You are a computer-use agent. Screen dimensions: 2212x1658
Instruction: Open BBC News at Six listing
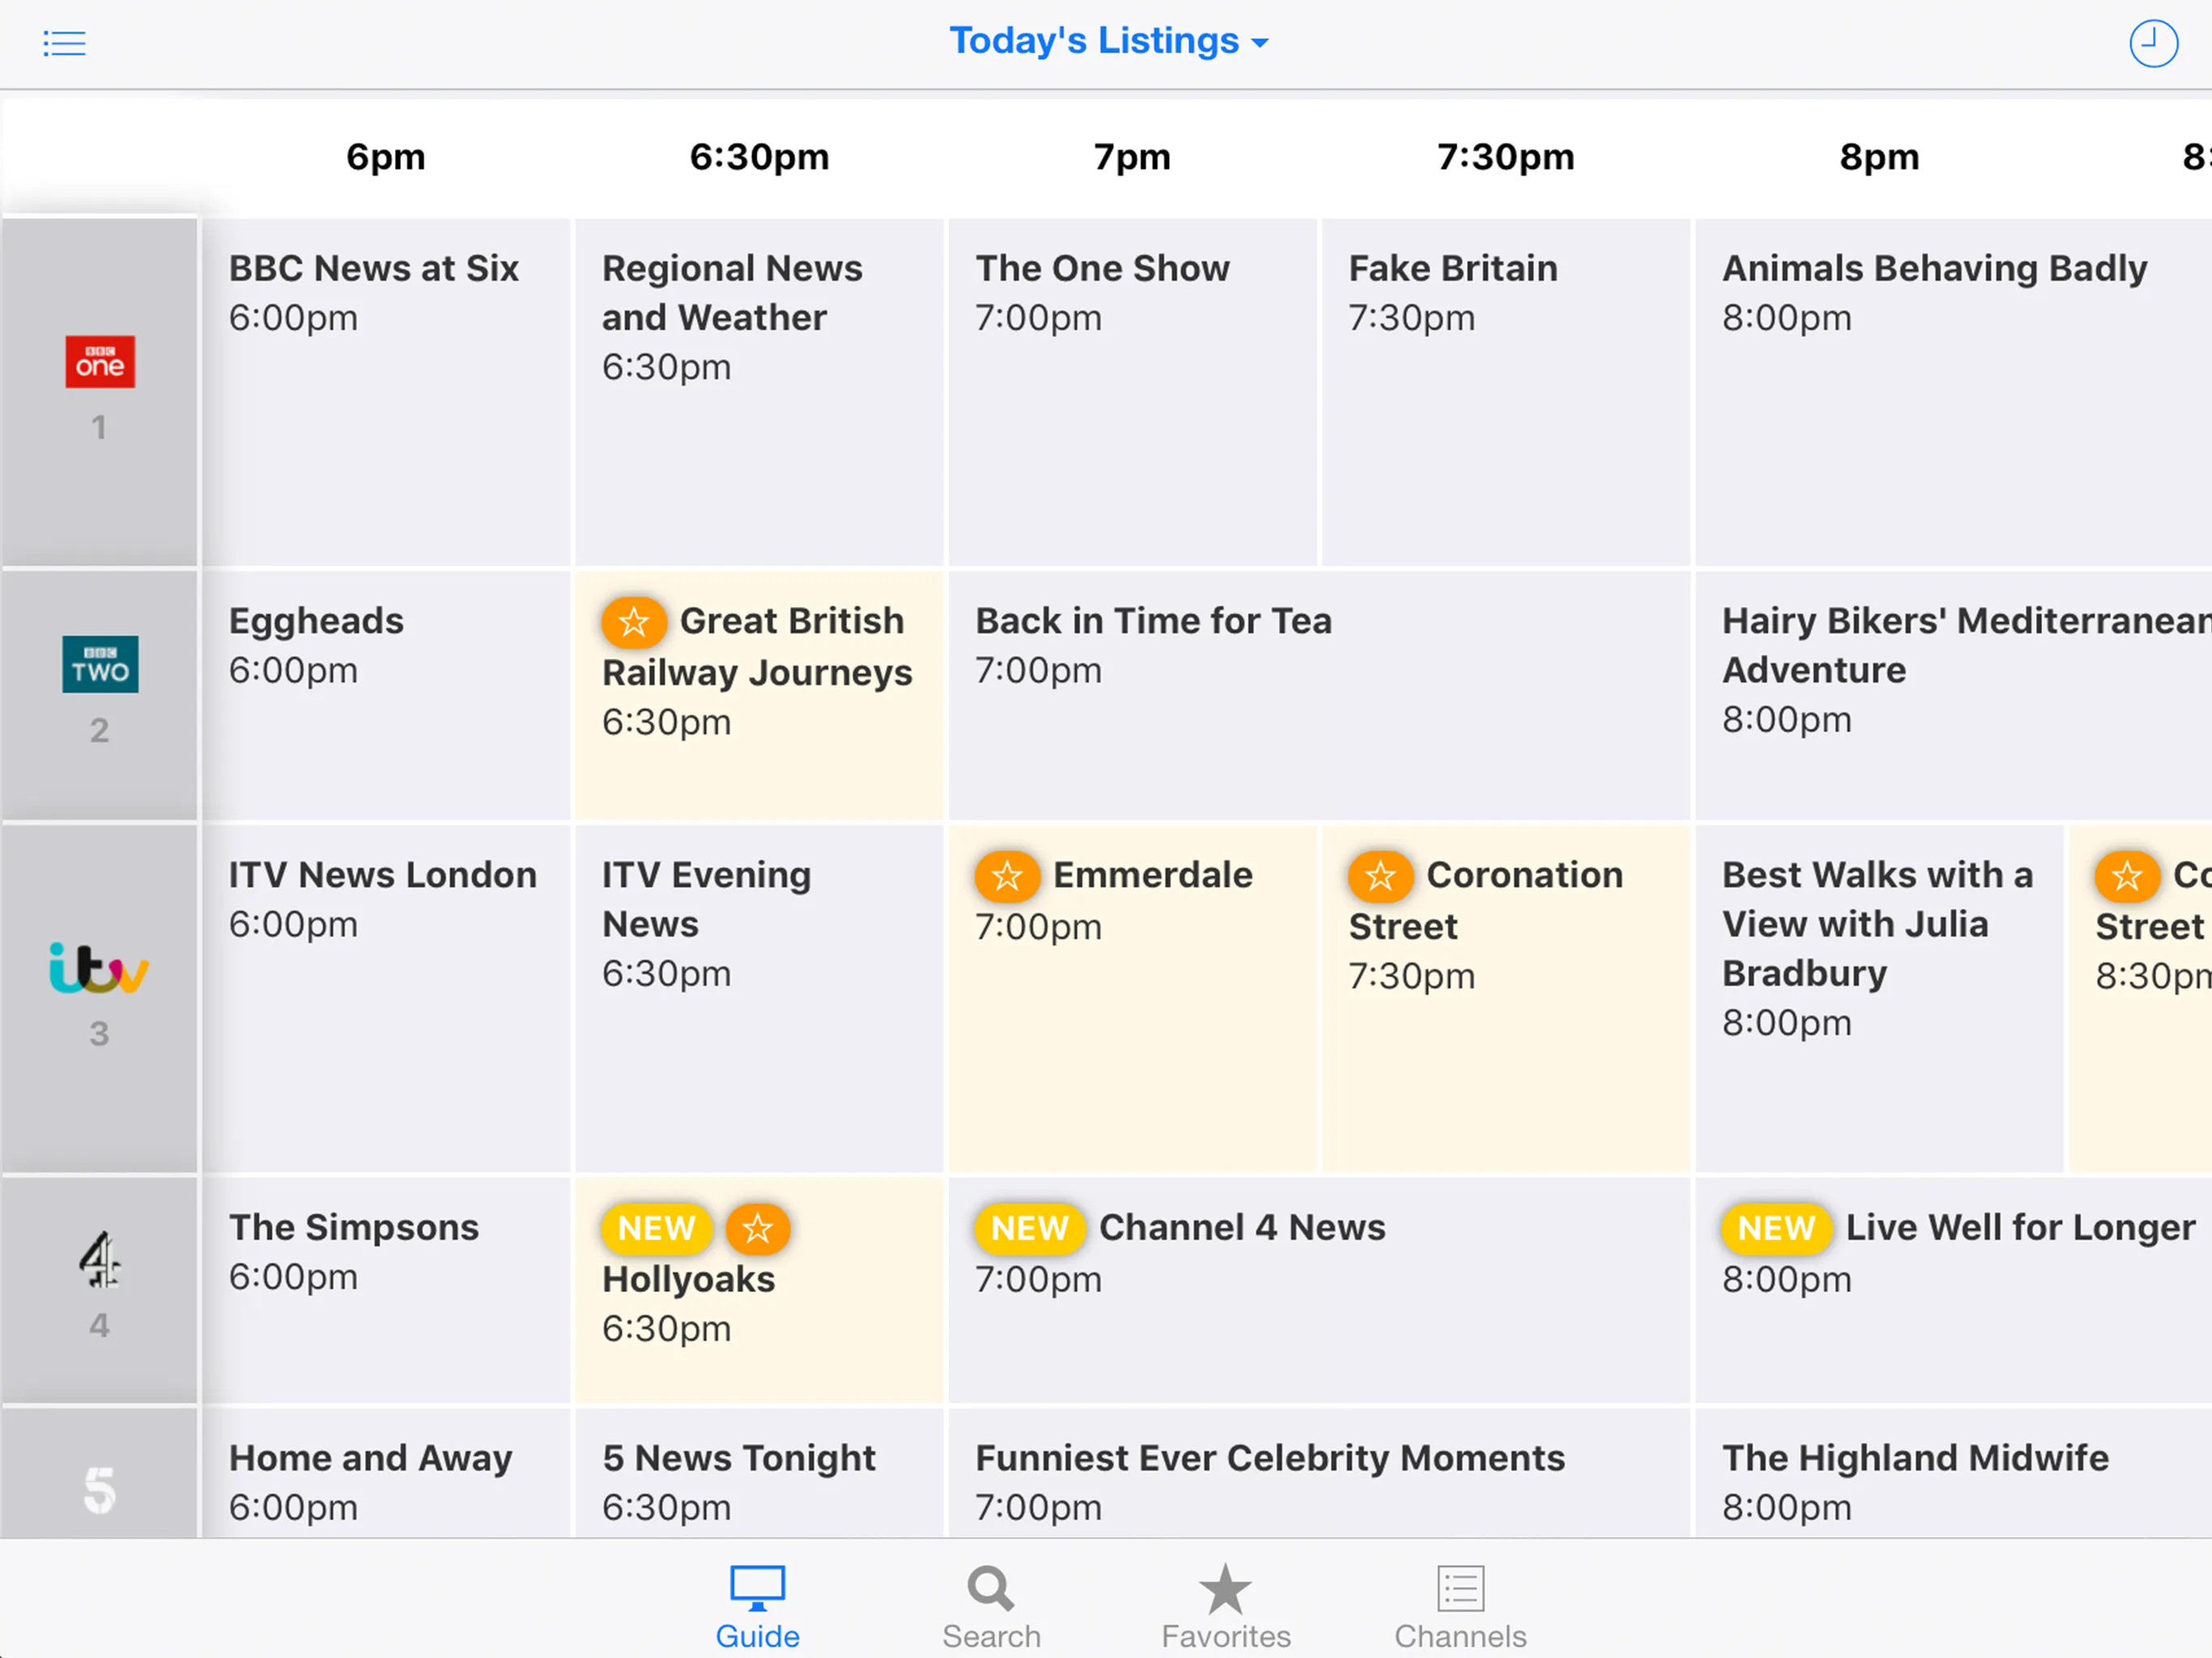click(x=387, y=392)
